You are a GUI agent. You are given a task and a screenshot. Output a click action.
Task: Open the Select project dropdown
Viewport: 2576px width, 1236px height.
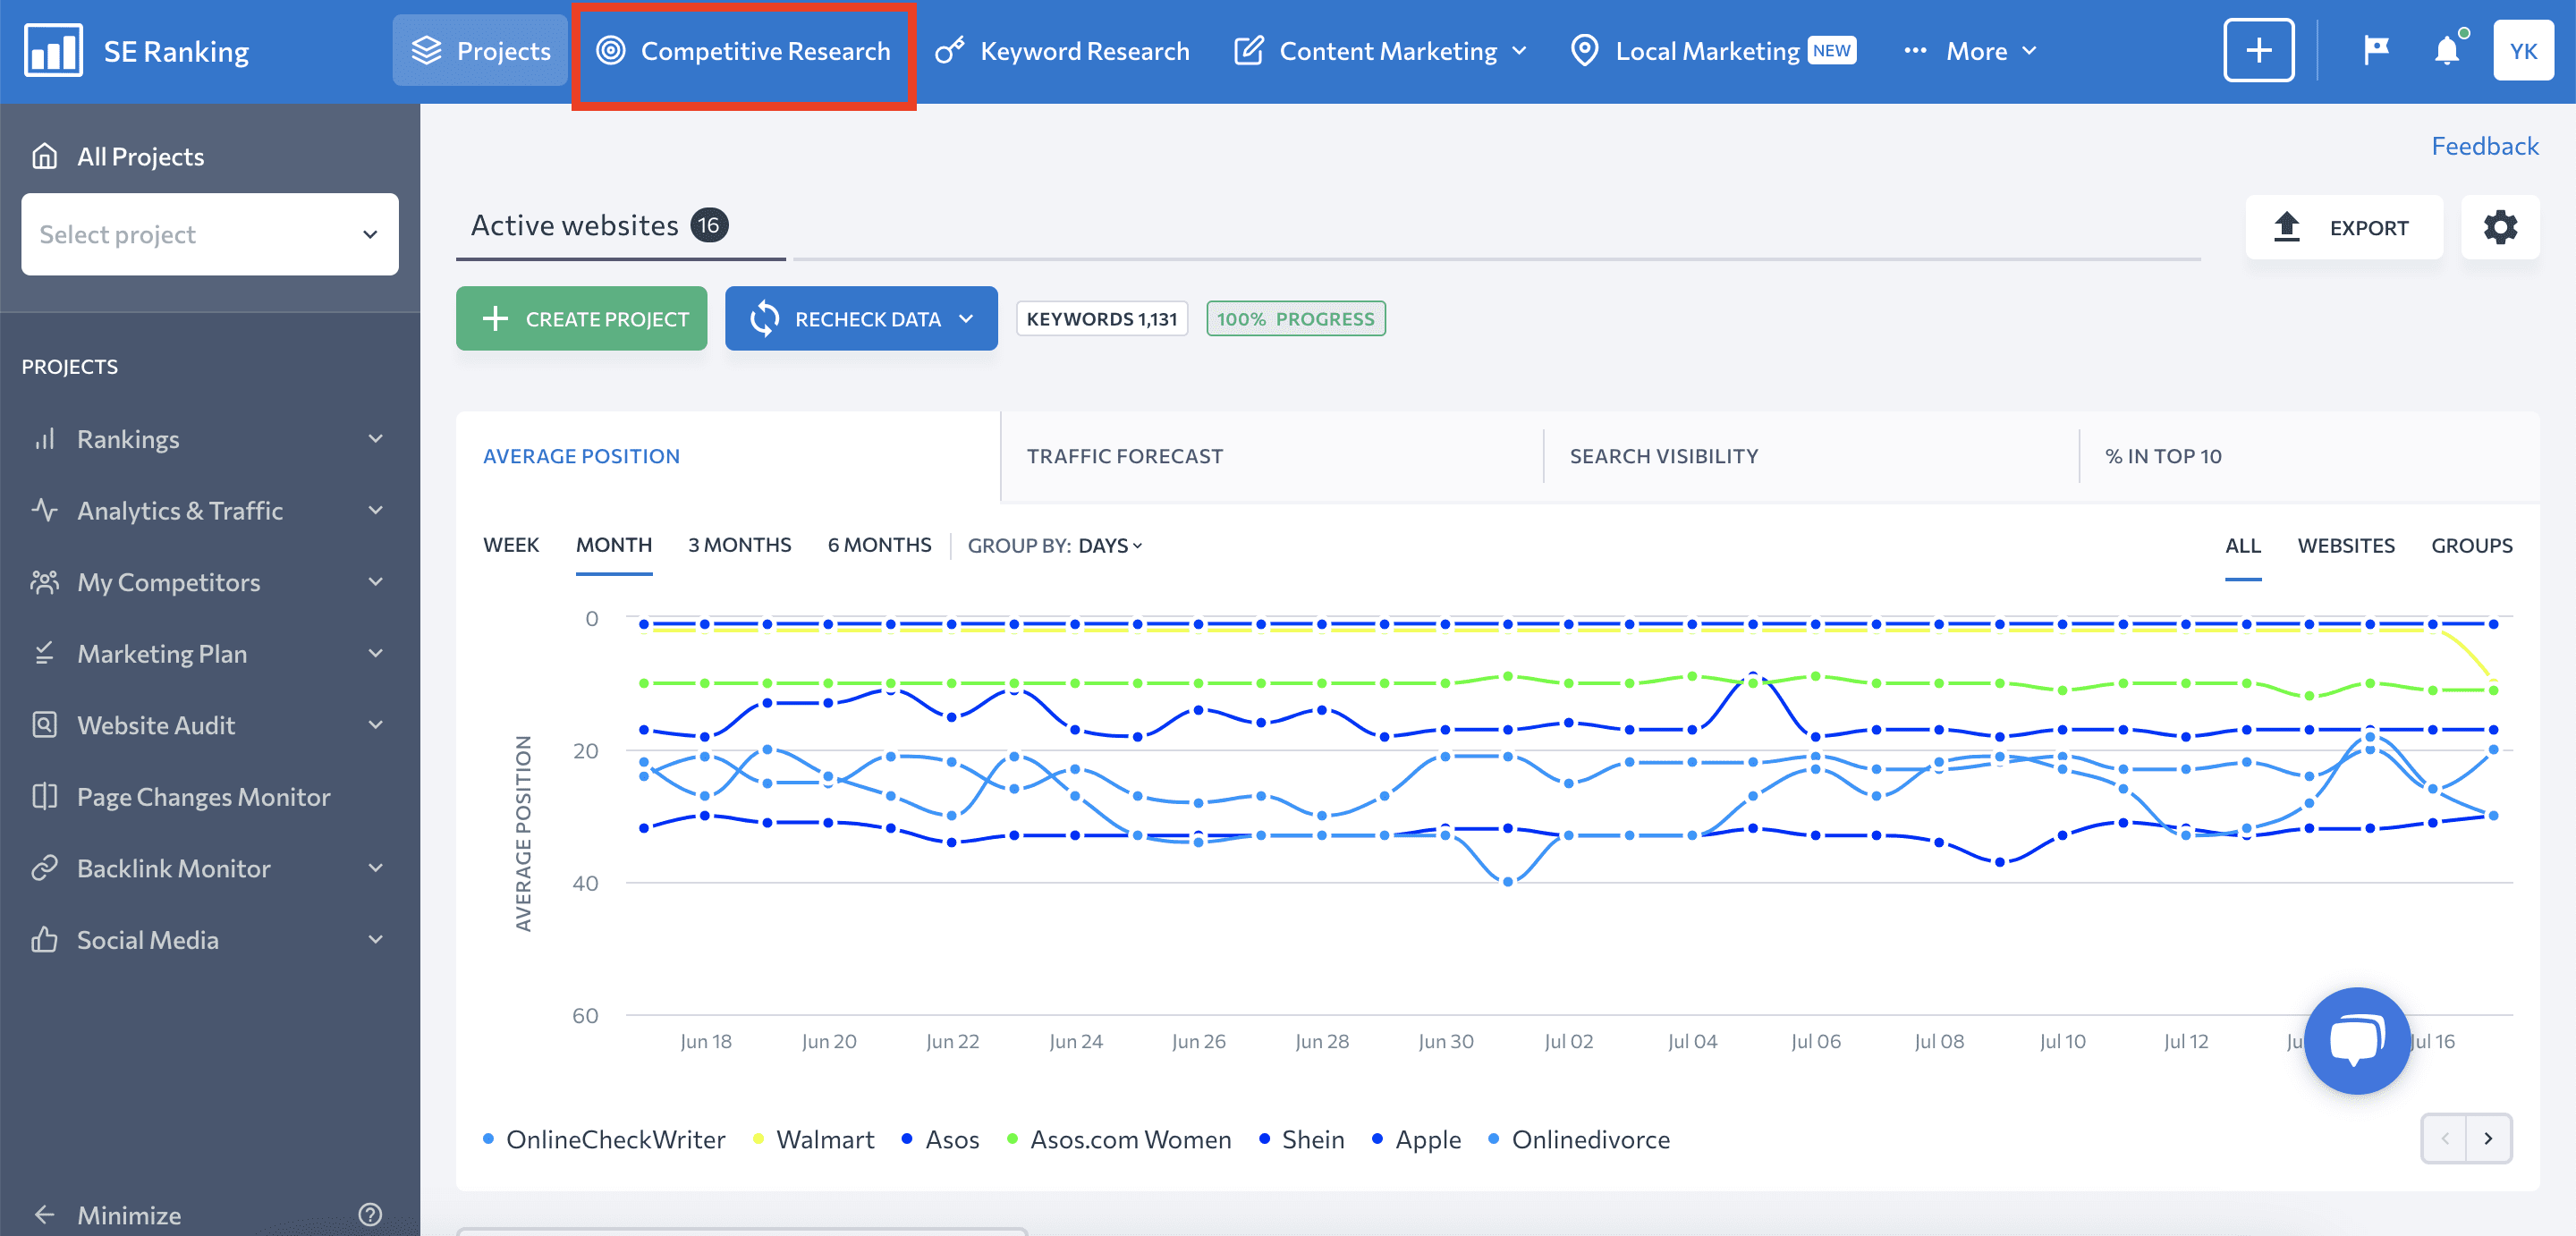pyautogui.click(x=210, y=234)
